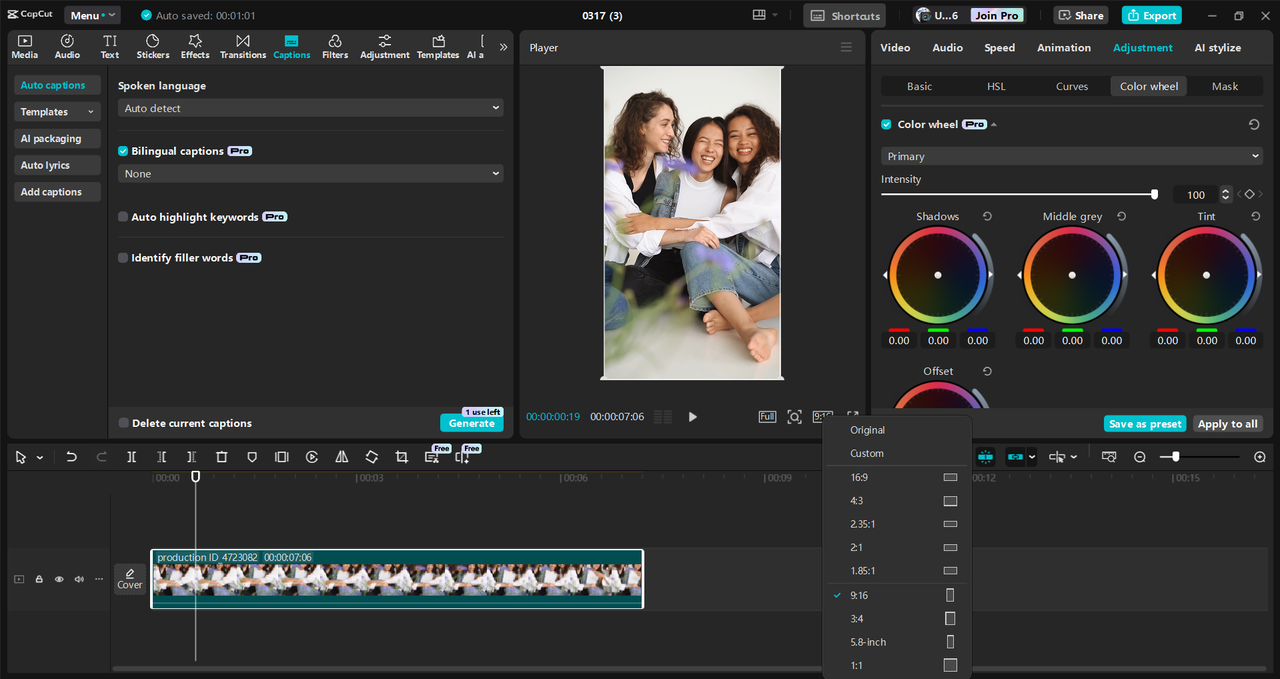
Task: Delete the selected clip with trash icon
Action: pos(222,457)
